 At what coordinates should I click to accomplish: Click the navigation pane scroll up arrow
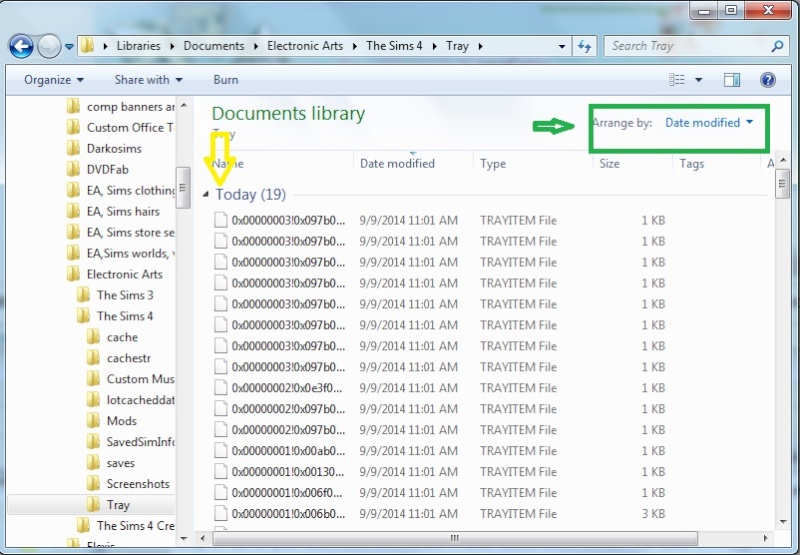point(184,106)
